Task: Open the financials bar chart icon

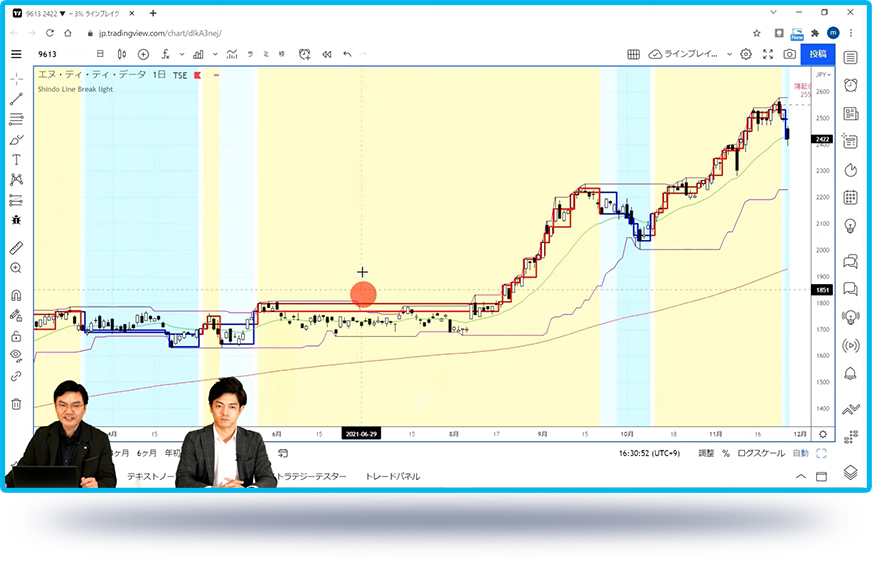Action: pyautogui.click(x=198, y=54)
